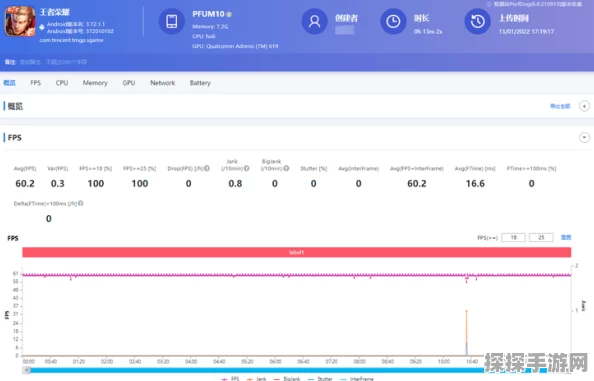Collapse the 概览 section with the arrow button
Image resolution: width=594 pixels, height=381 pixels.
(584, 106)
